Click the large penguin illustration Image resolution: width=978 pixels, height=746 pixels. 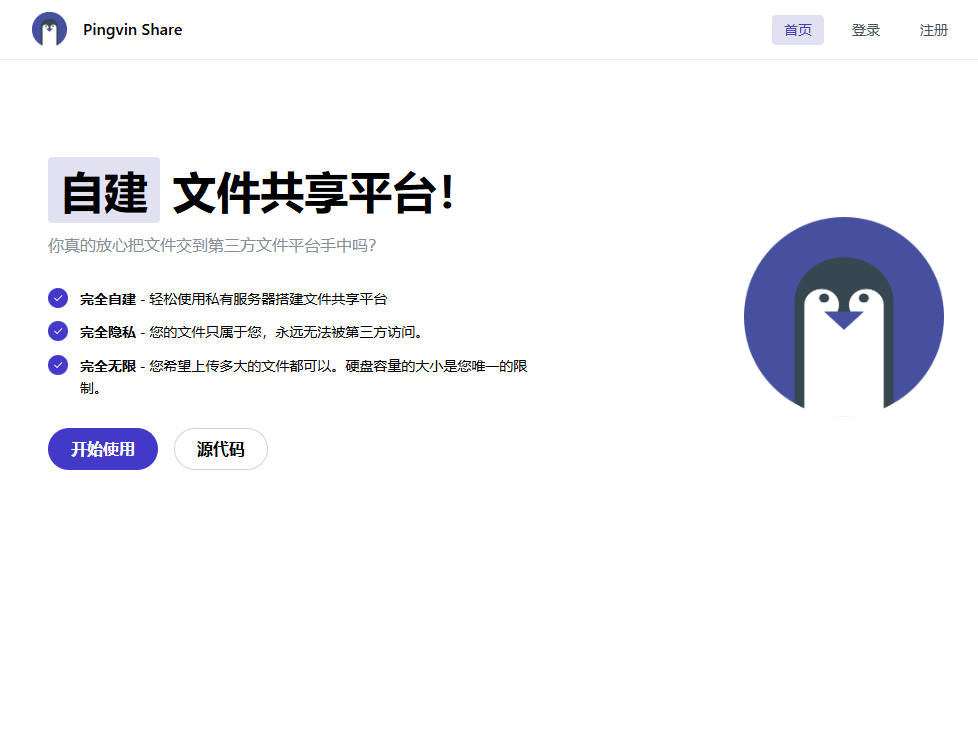[843, 316]
